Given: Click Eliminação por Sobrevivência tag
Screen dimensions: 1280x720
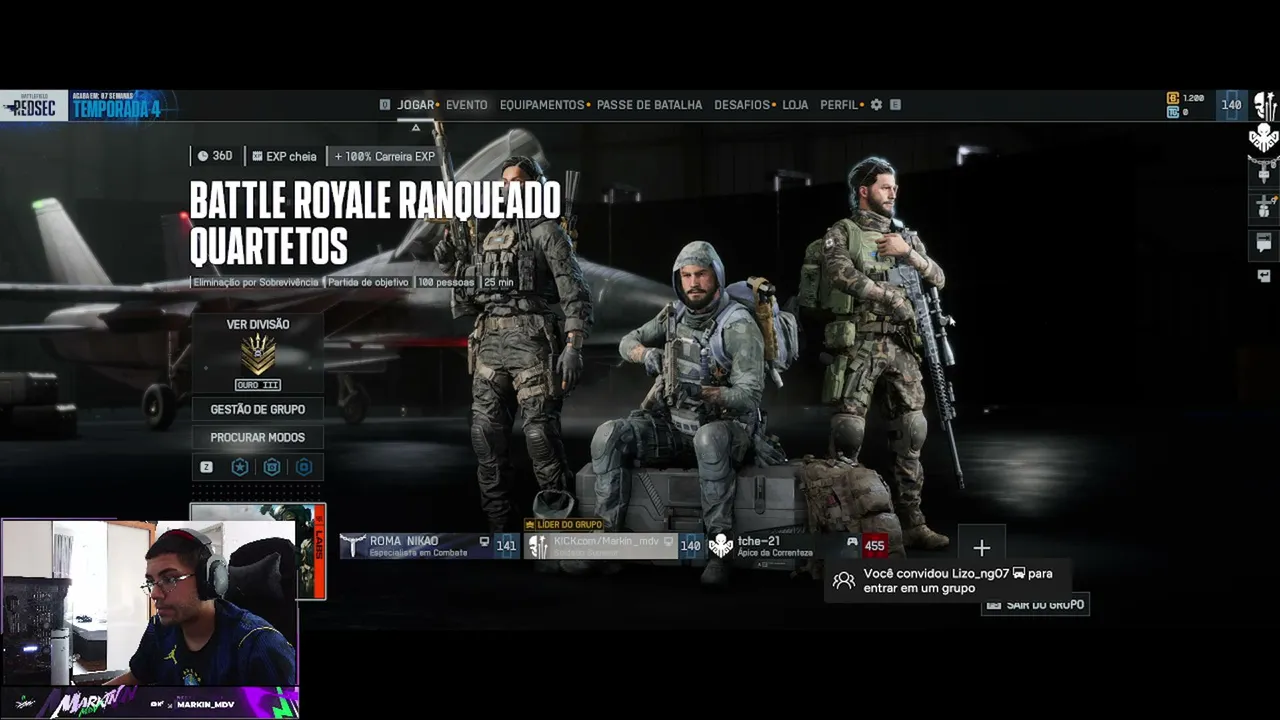Looking at the screenshot, I should (257, 283).
